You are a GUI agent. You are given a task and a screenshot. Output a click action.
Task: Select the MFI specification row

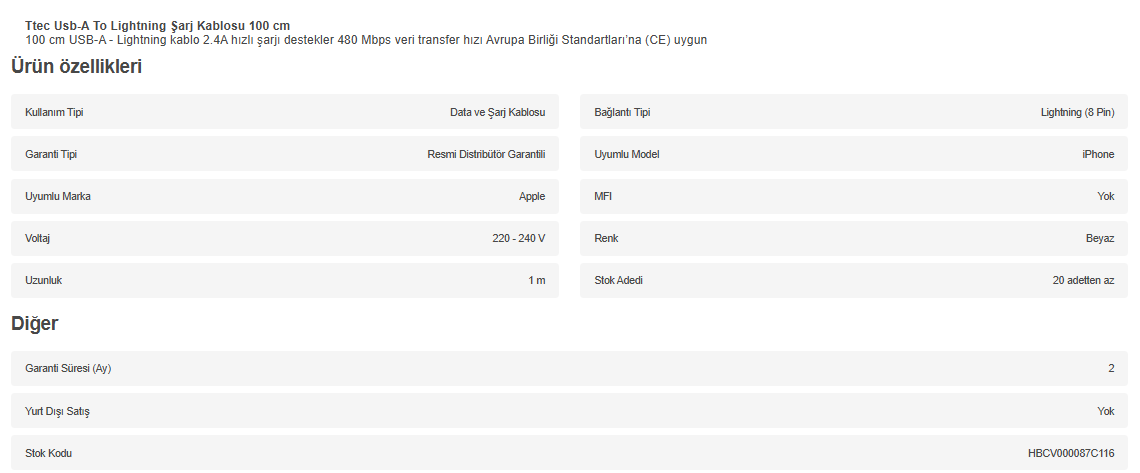pos(853,196)
